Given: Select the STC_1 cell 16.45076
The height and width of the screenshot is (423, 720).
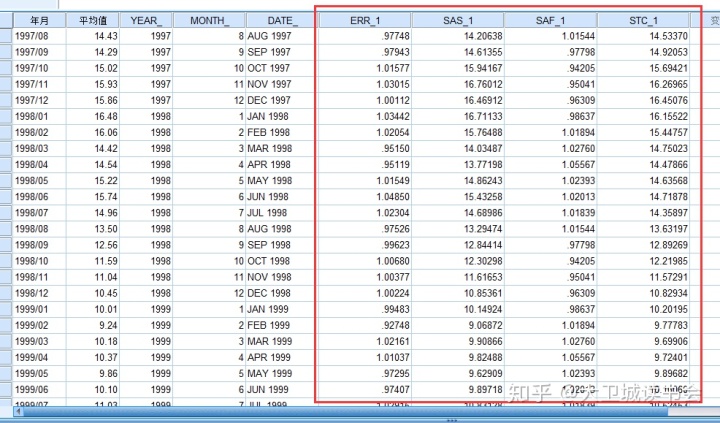Looking at the screenshot, I should click(643, 101).
